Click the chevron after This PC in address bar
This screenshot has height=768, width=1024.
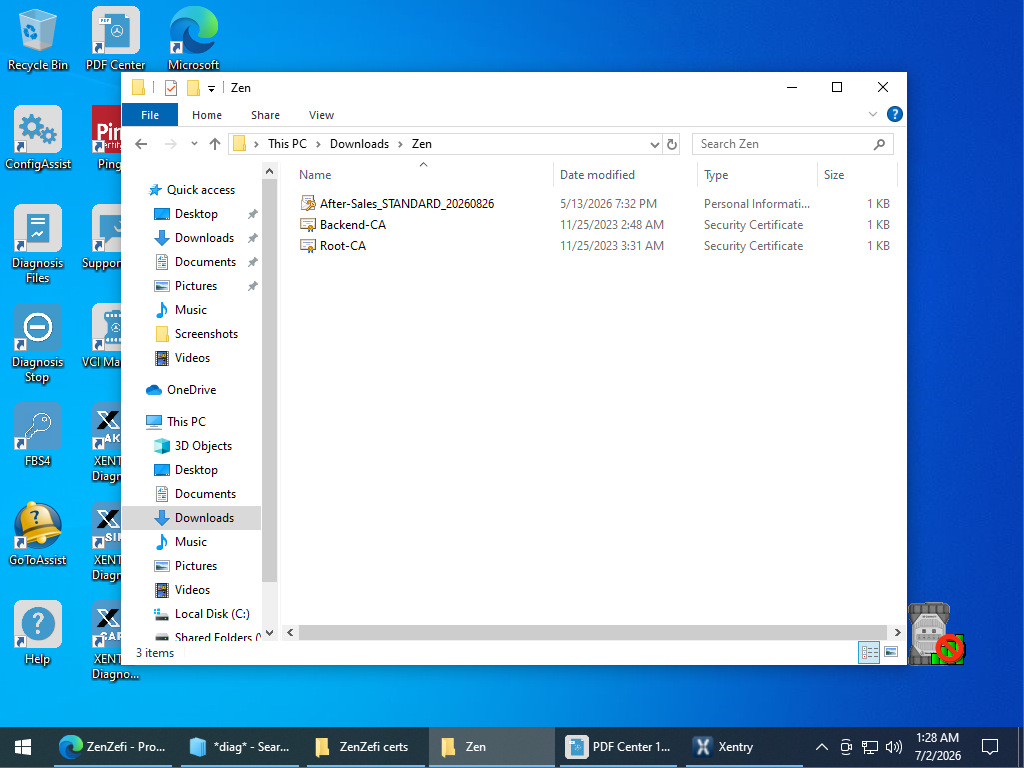(x=318, y=144)
